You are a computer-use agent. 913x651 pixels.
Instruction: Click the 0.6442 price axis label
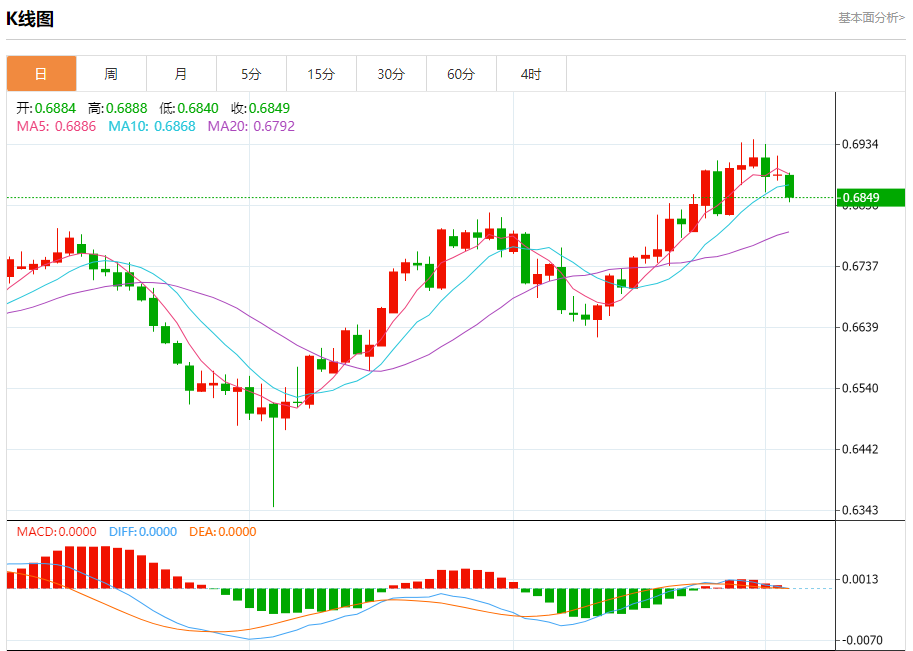(860, 450)
